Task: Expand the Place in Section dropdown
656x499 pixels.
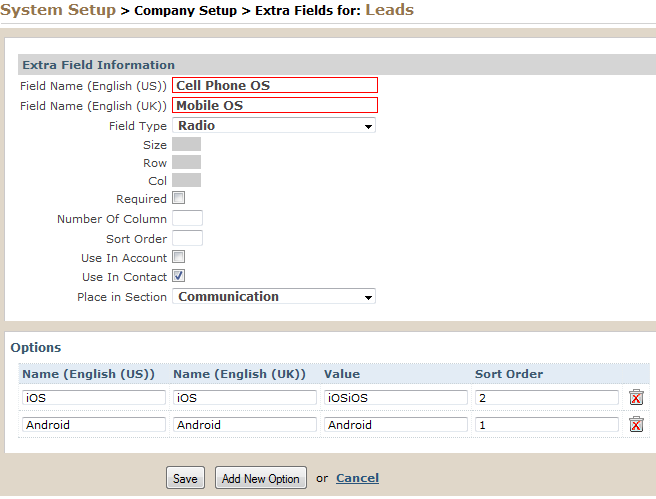Action: [274, 297]
